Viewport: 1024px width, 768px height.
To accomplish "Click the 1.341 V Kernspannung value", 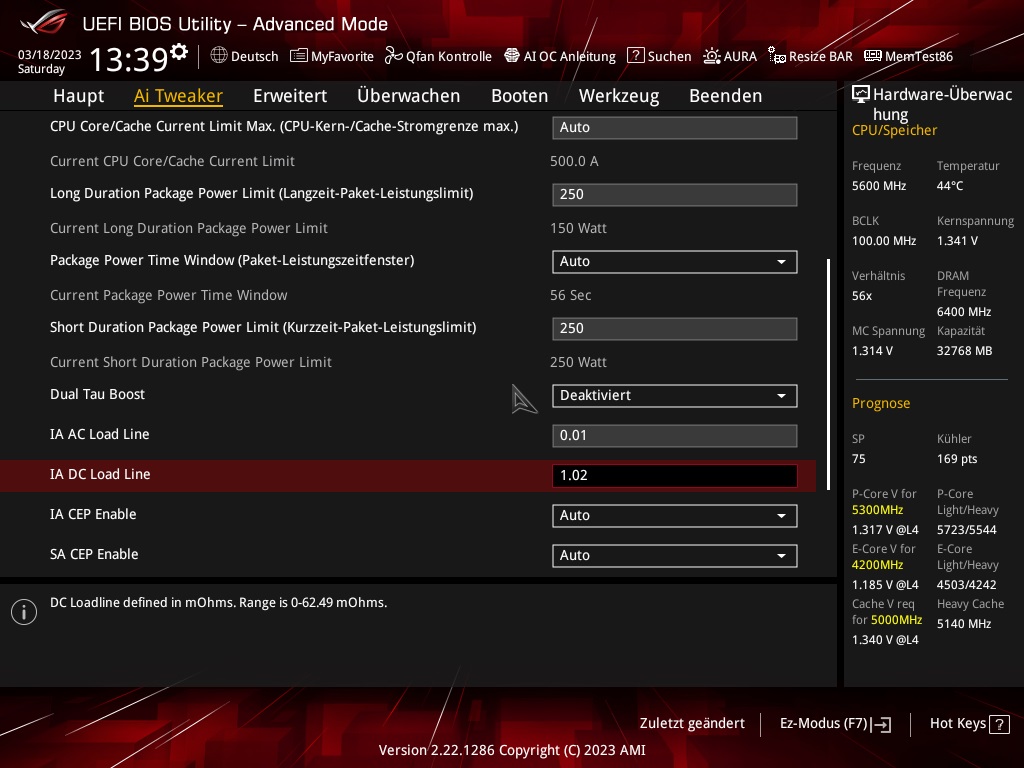I will [x=957, y=241].
